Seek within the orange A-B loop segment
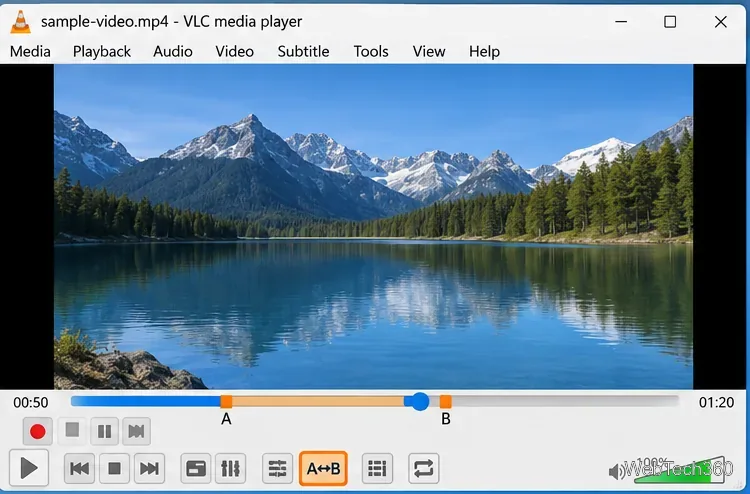Viewport: 750px width, 494px height. tap(318, 401)
